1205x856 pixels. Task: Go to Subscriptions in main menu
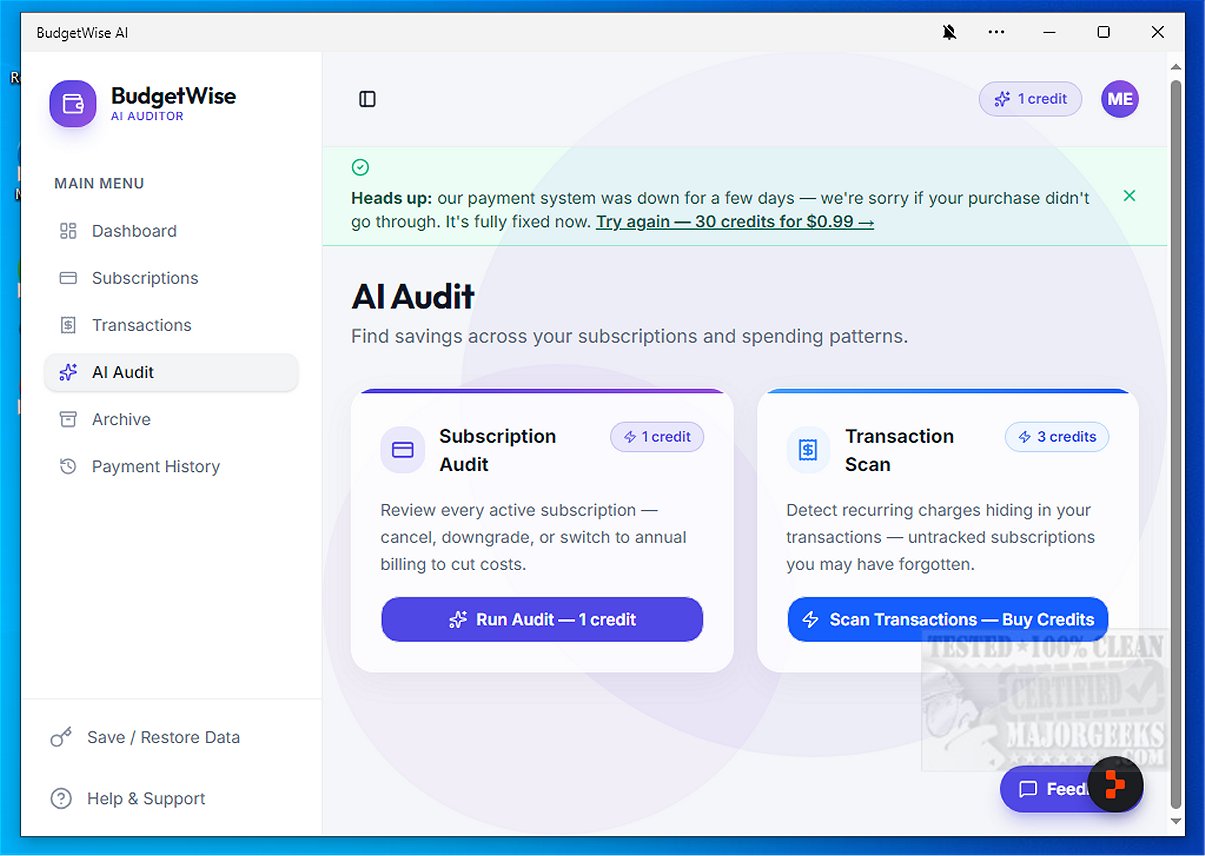click(171, 278)
